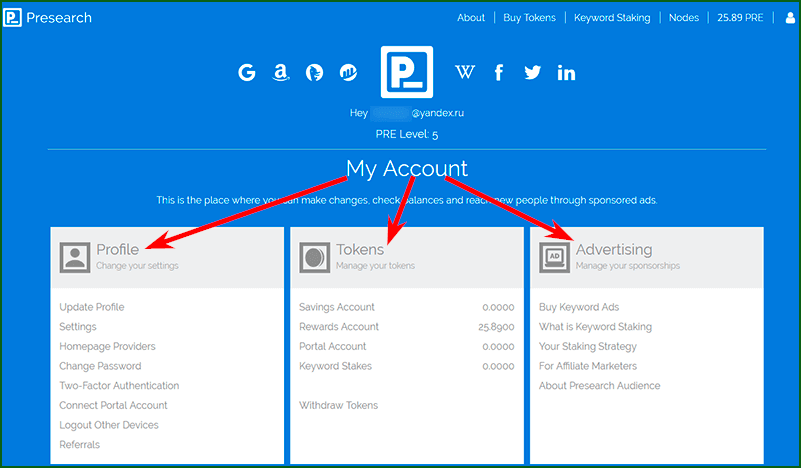801x468 pixels.
Task: Open the Update Profile link
Action: pos(91,307)
